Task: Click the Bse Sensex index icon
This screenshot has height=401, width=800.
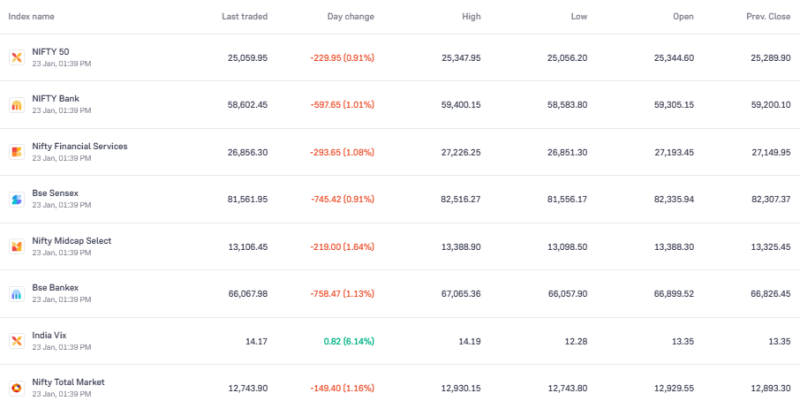Action: 16,200
